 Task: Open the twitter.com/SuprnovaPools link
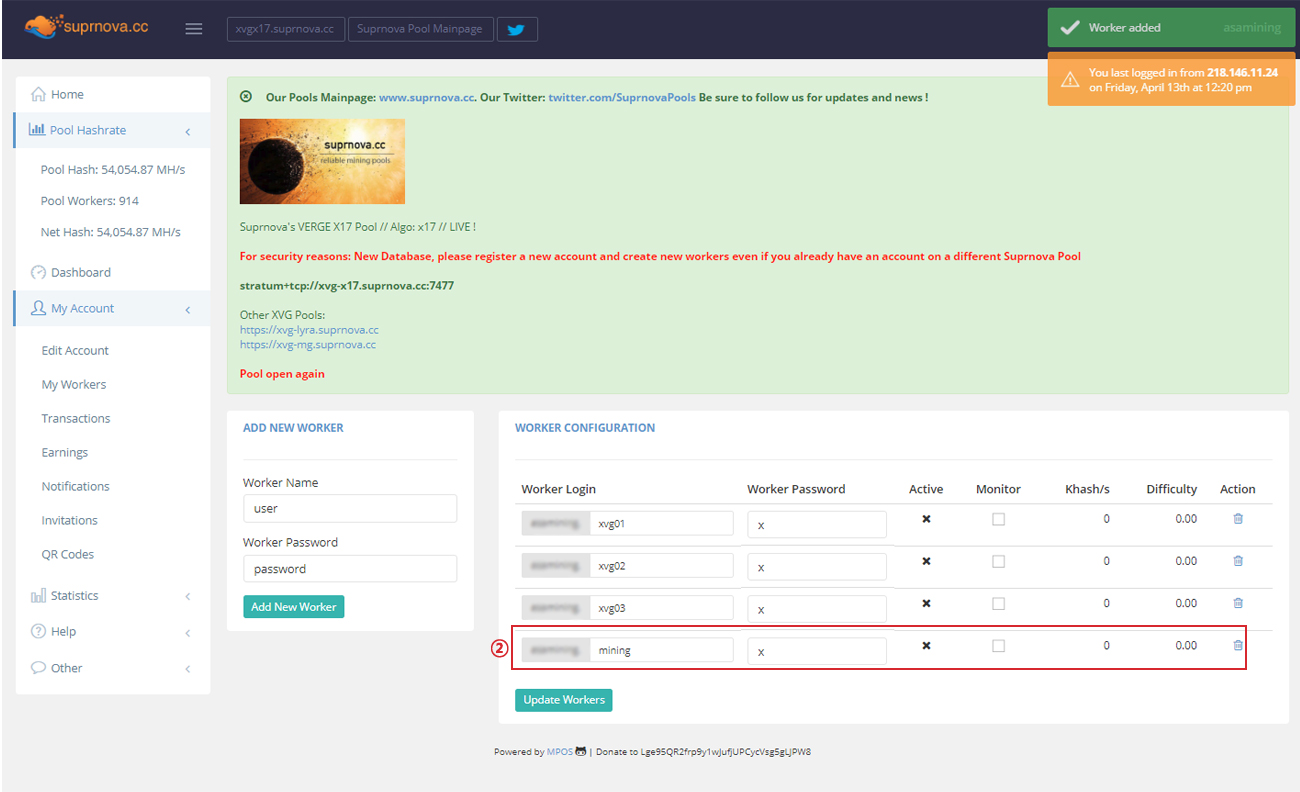(622, 97)
